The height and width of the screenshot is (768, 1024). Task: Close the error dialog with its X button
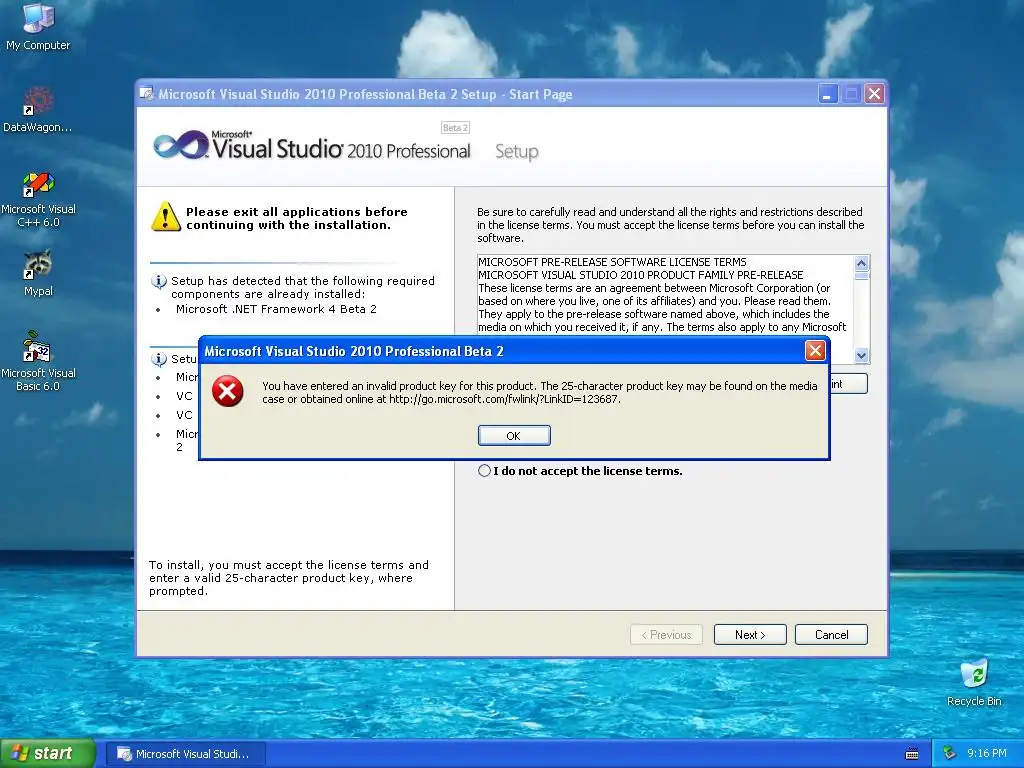814,351
